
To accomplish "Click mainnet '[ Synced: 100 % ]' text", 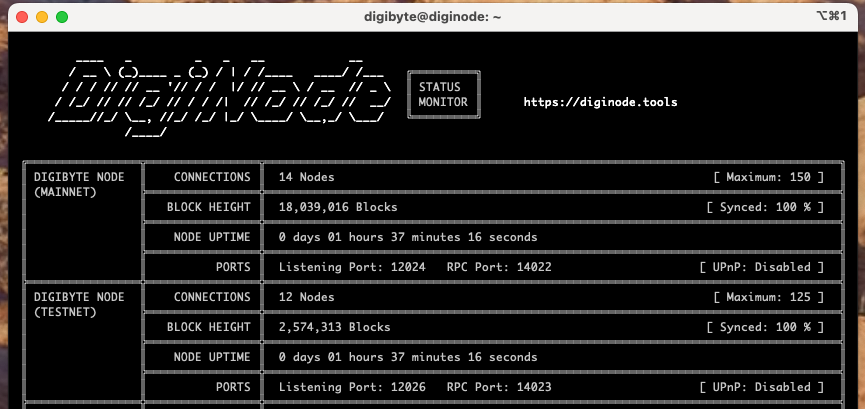I will pos(765,207).
